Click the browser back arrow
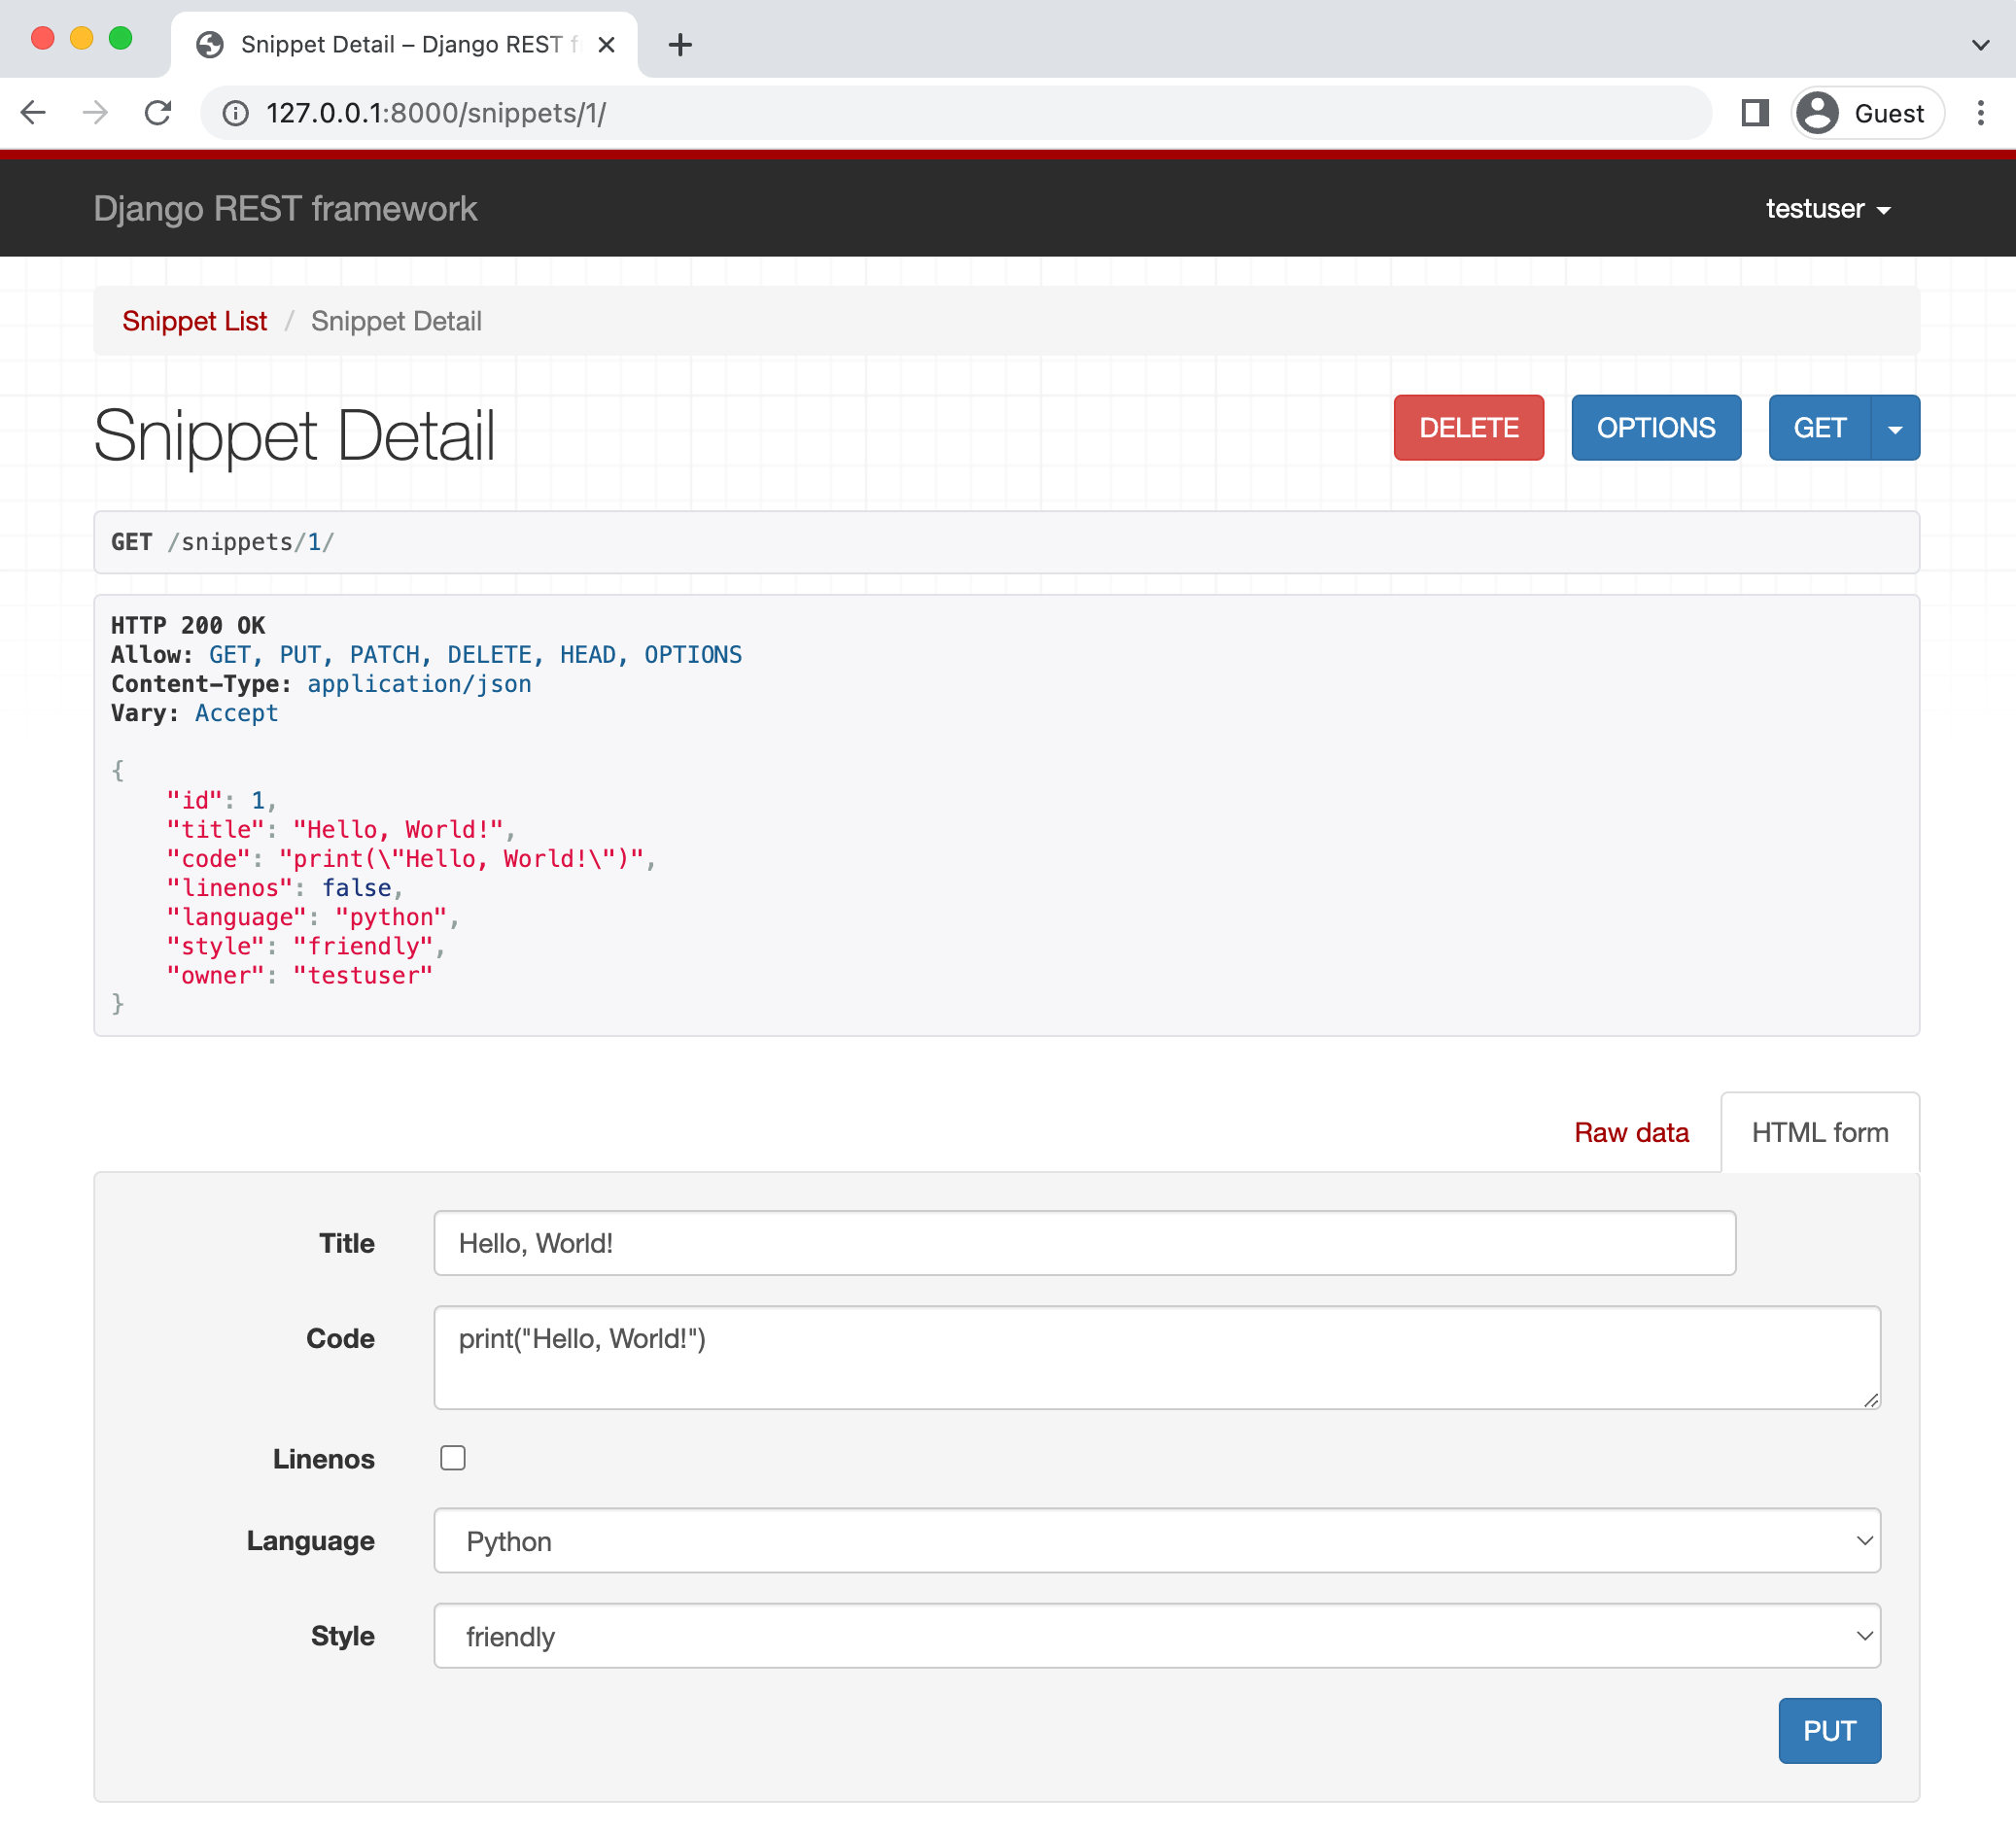The height and width of the screenshot is (1831, 2016). click(34, 113)
